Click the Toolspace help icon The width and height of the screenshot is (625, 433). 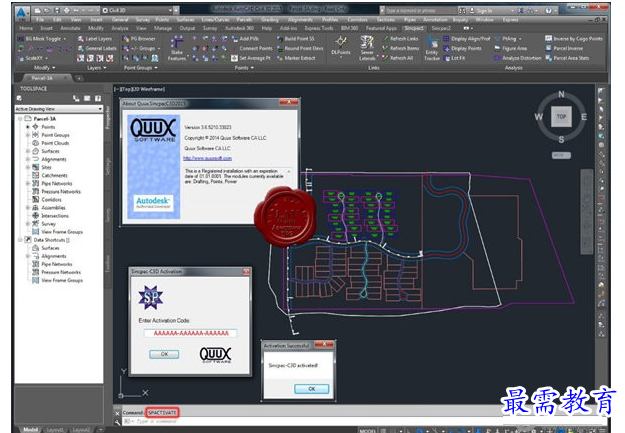click(98, 98)
